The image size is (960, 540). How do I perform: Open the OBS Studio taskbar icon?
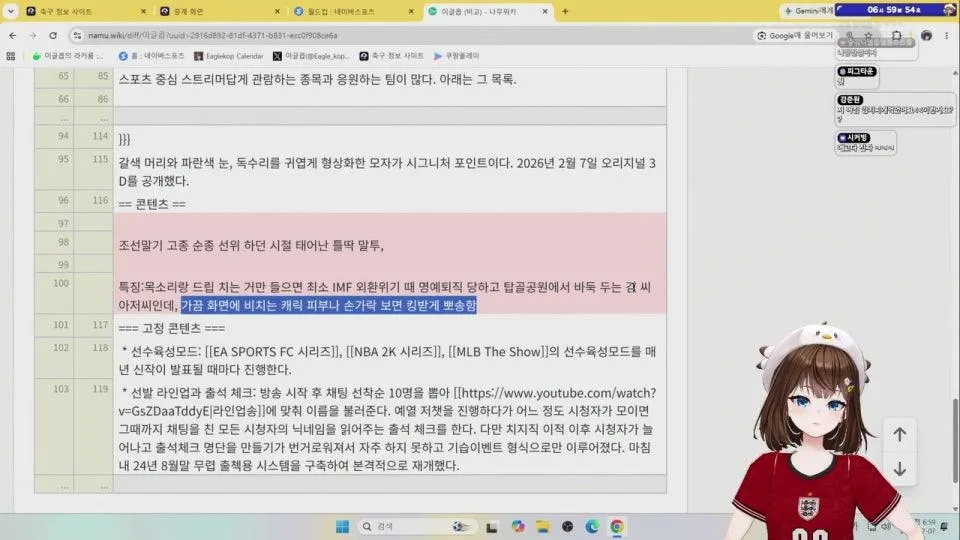[x=568, y=527]
